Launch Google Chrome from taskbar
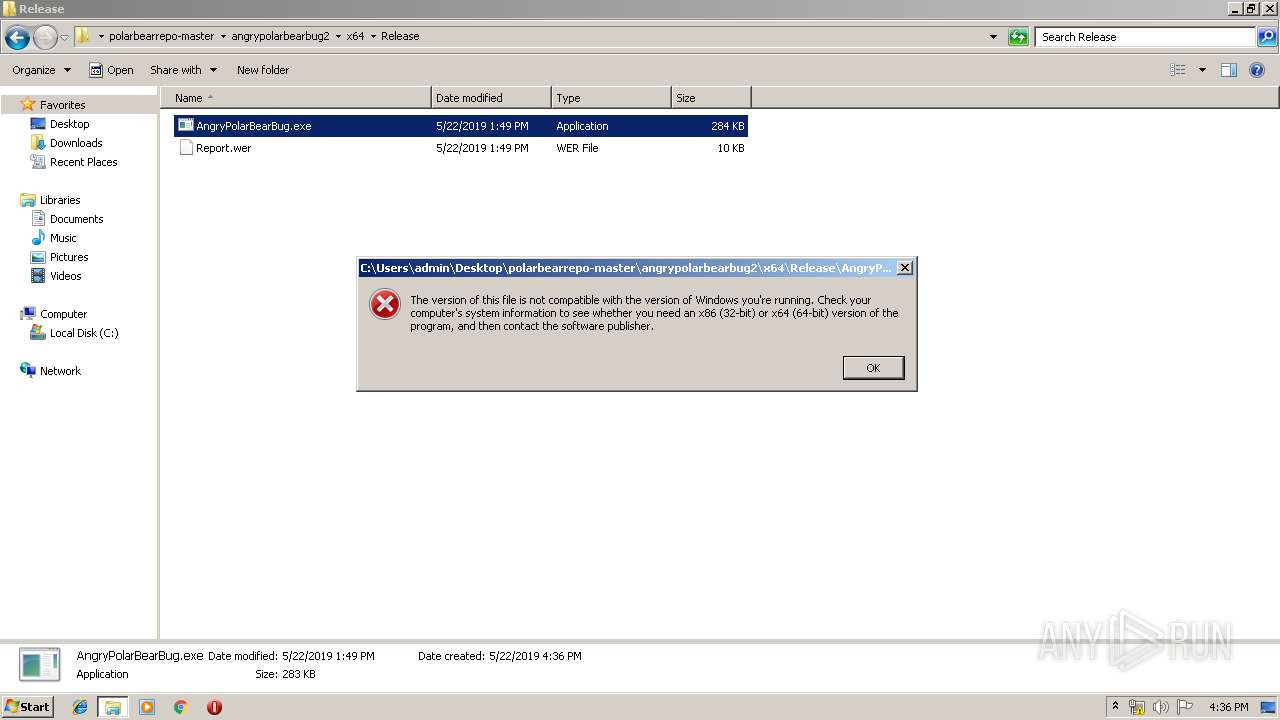 click(x=180, y=707)
